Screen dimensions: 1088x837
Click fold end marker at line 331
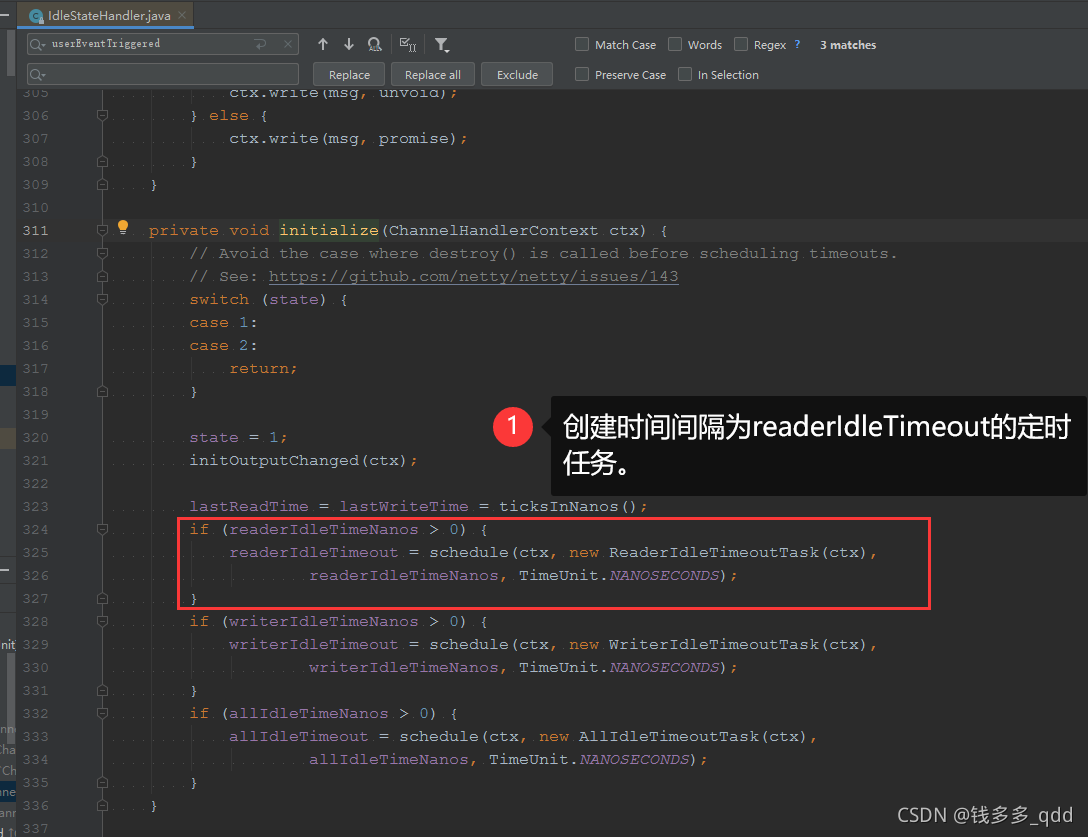point(102,691)
